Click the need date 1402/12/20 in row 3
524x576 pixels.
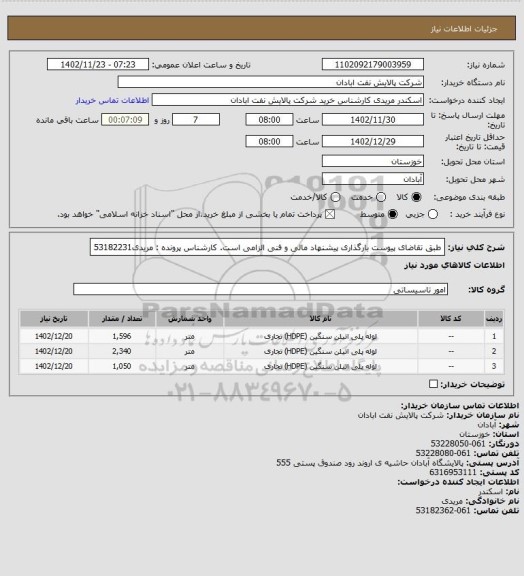(x=54, y=366)
